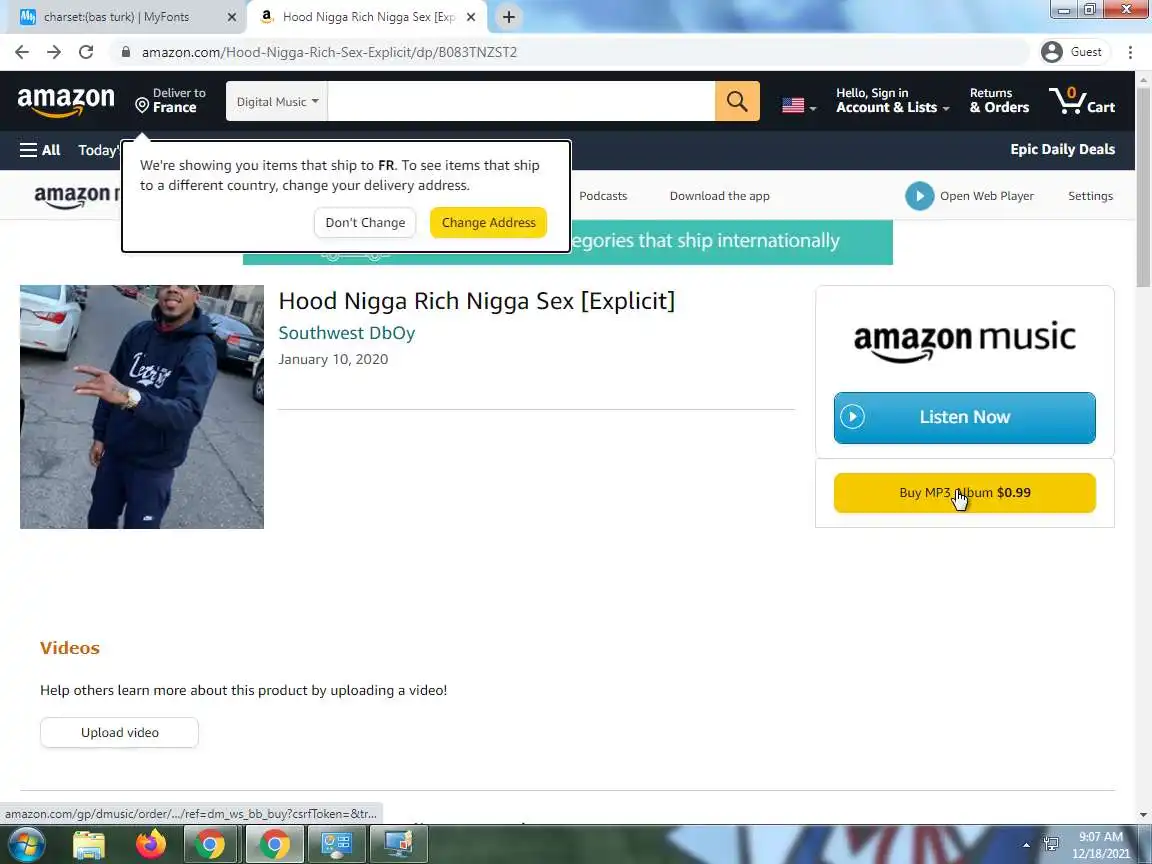Reload the page with refresh icon

[86, 52]
